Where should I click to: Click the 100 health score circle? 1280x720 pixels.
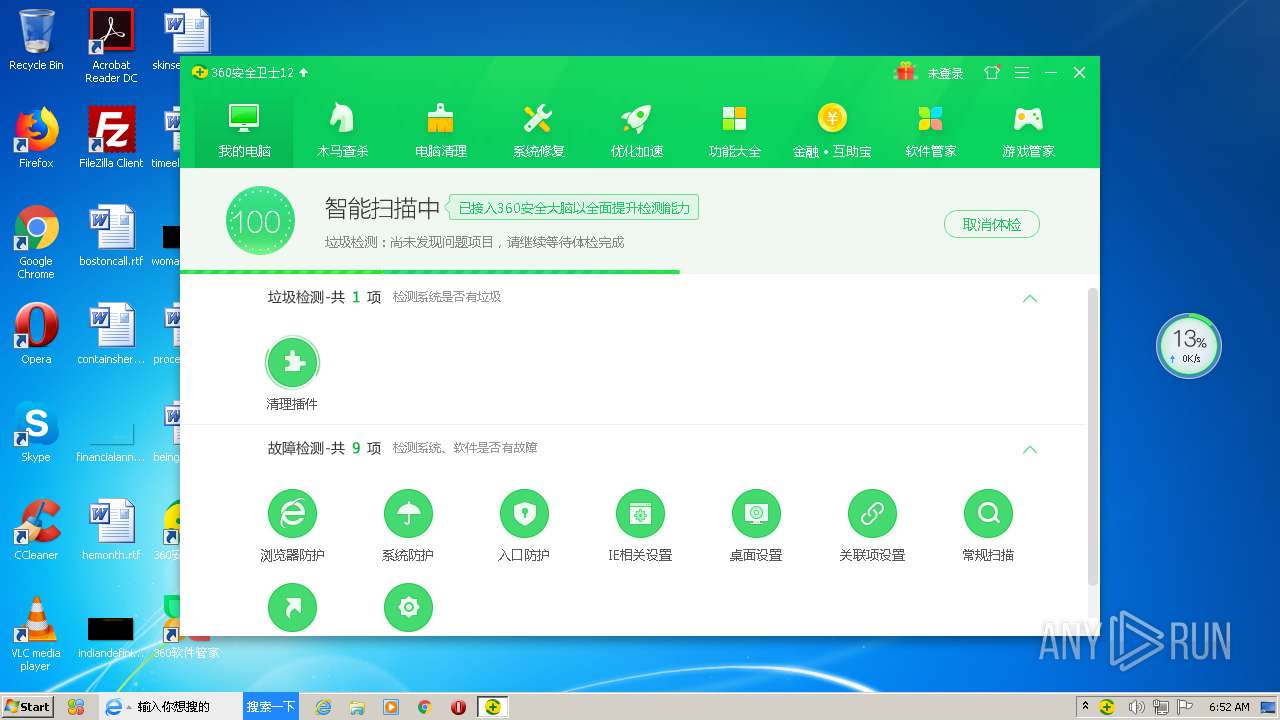(260, 220)
